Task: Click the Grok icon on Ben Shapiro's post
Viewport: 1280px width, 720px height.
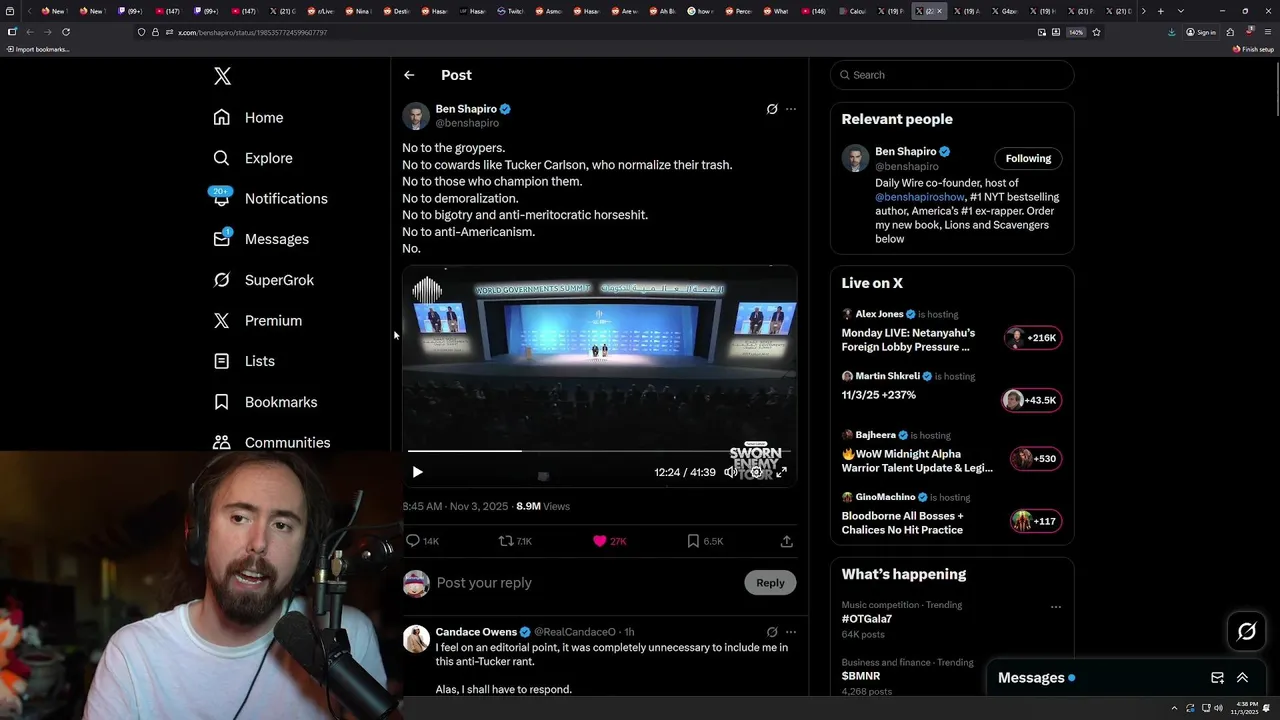Action: coord(772,109)
